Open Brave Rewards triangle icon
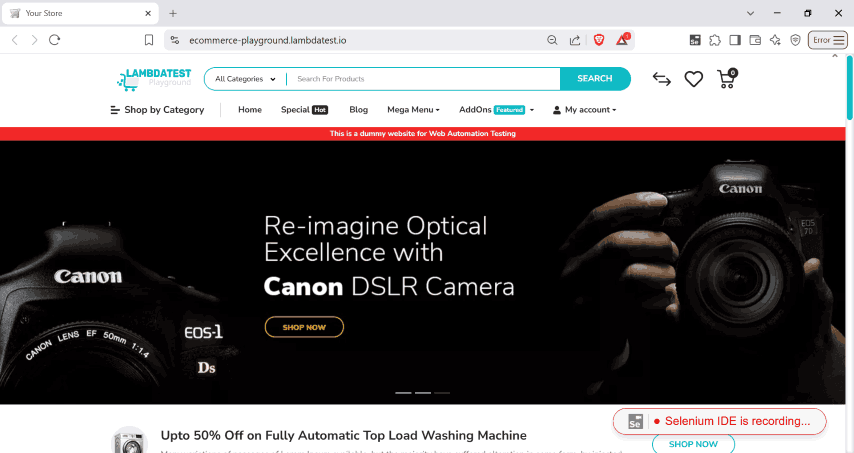 click(x=622, y=39)
